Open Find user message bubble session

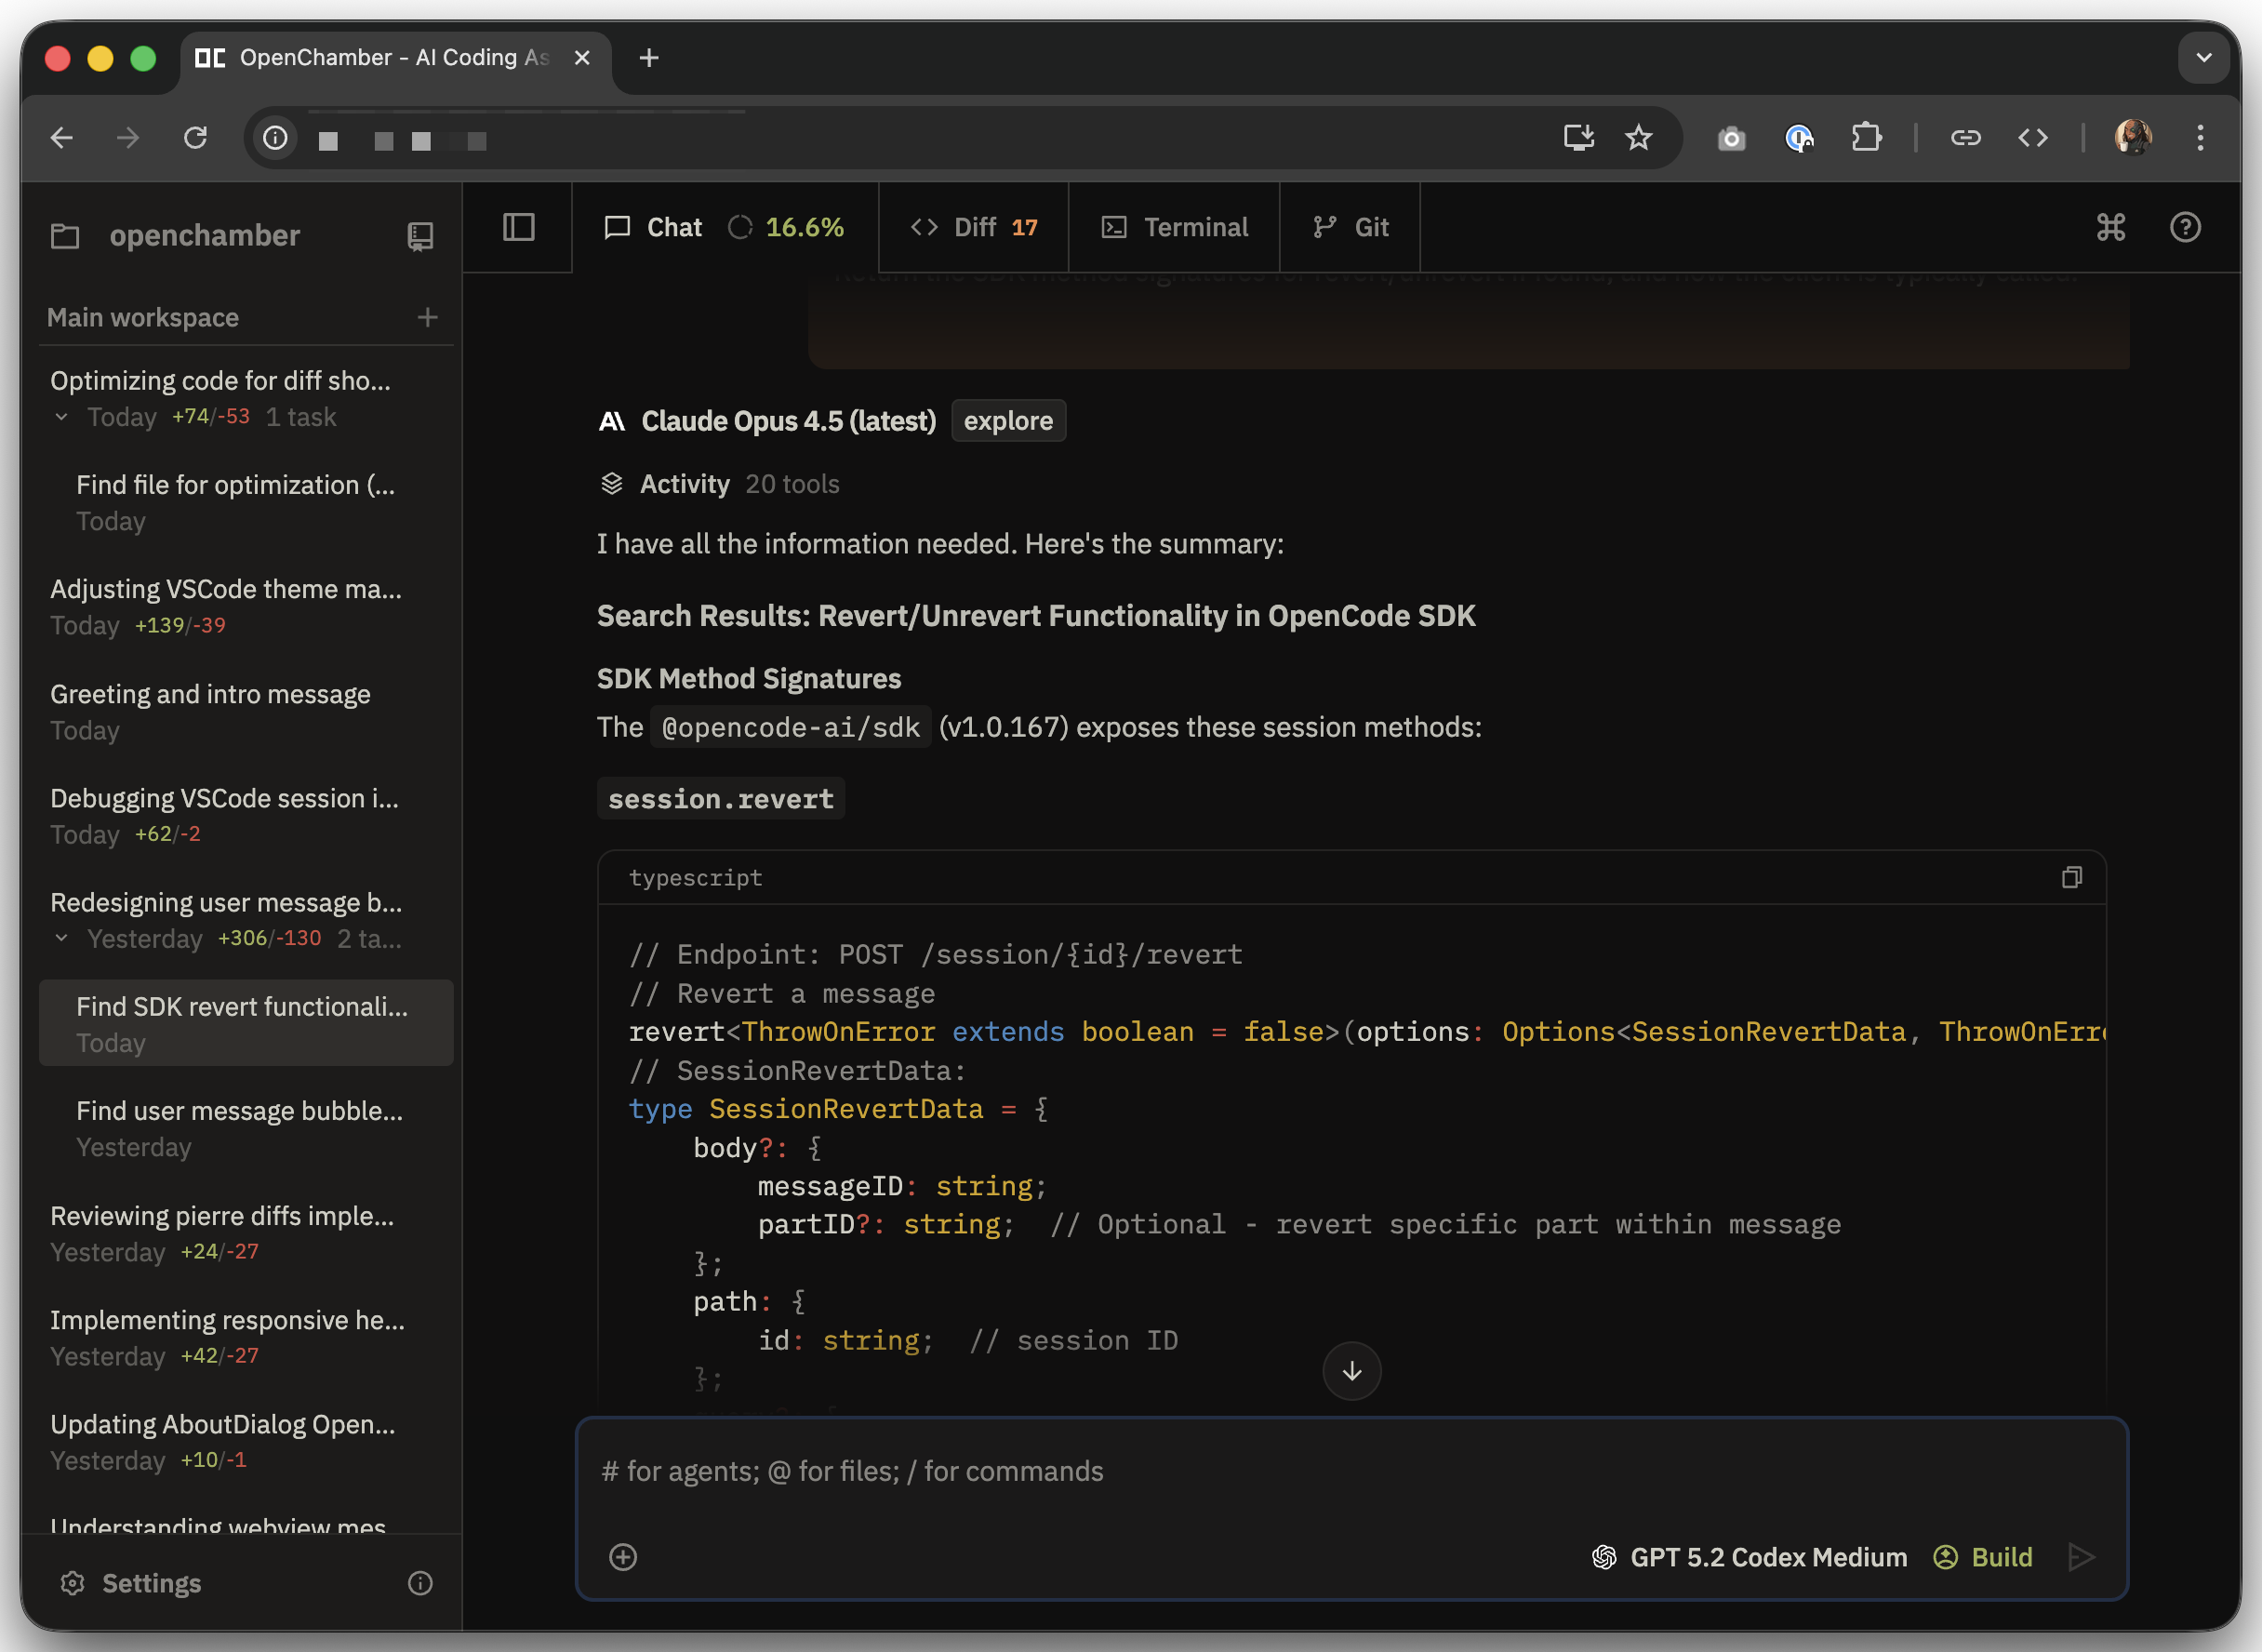tap(246, 1128)
